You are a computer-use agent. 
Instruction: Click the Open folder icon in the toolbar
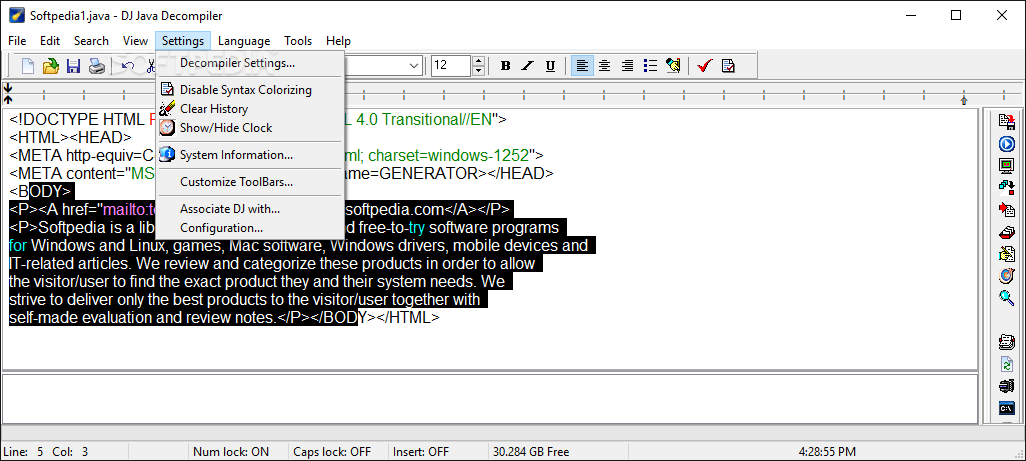[x=50, y=65]
